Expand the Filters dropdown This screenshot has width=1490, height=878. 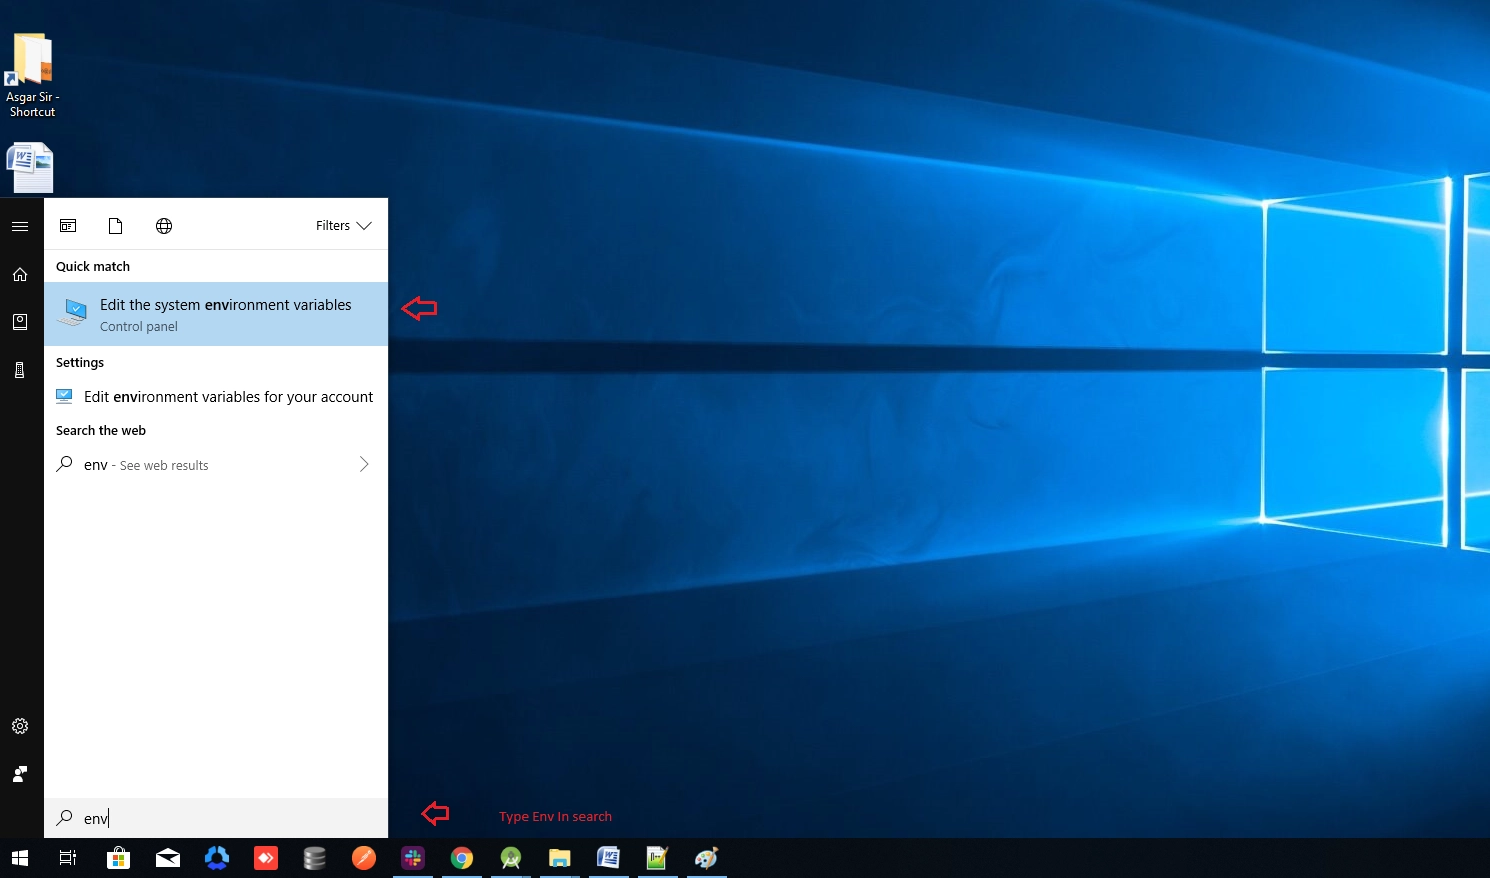tap(343, 226)
